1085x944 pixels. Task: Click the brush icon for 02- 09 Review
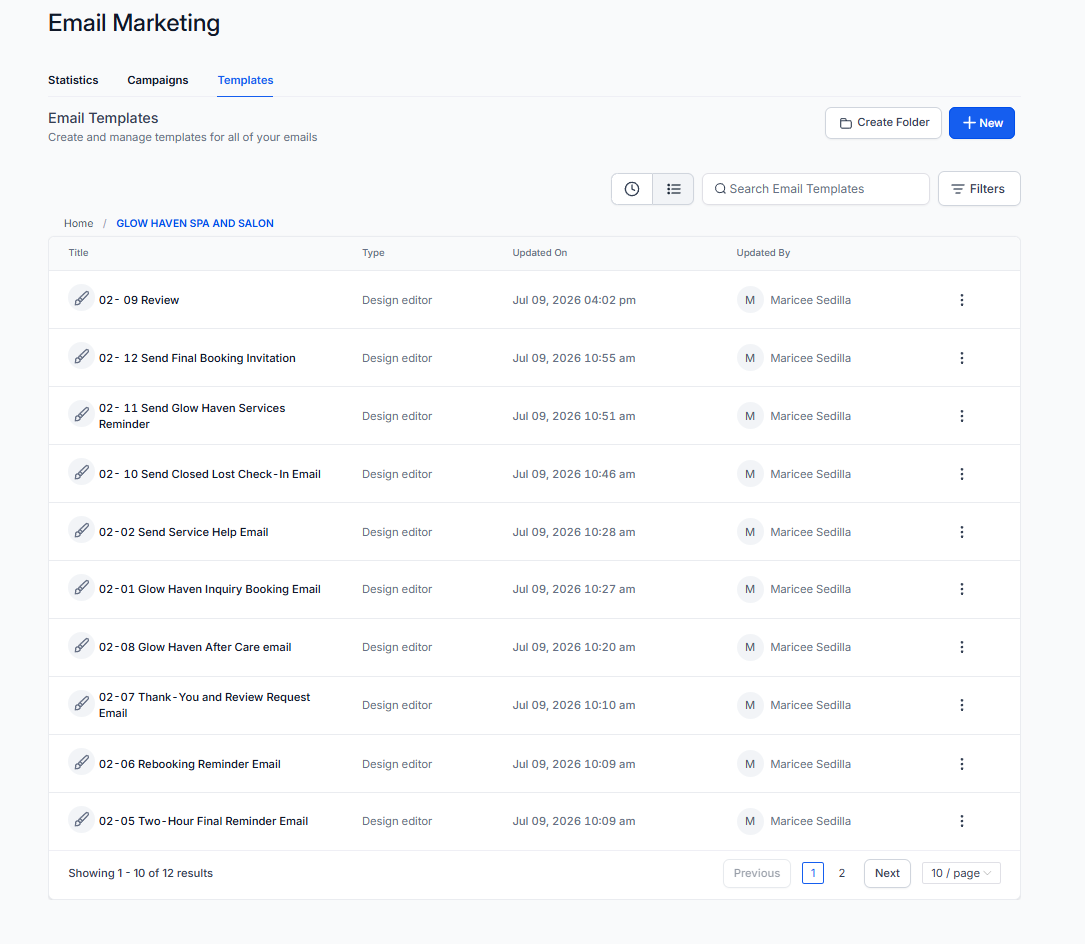pos(82,298)
